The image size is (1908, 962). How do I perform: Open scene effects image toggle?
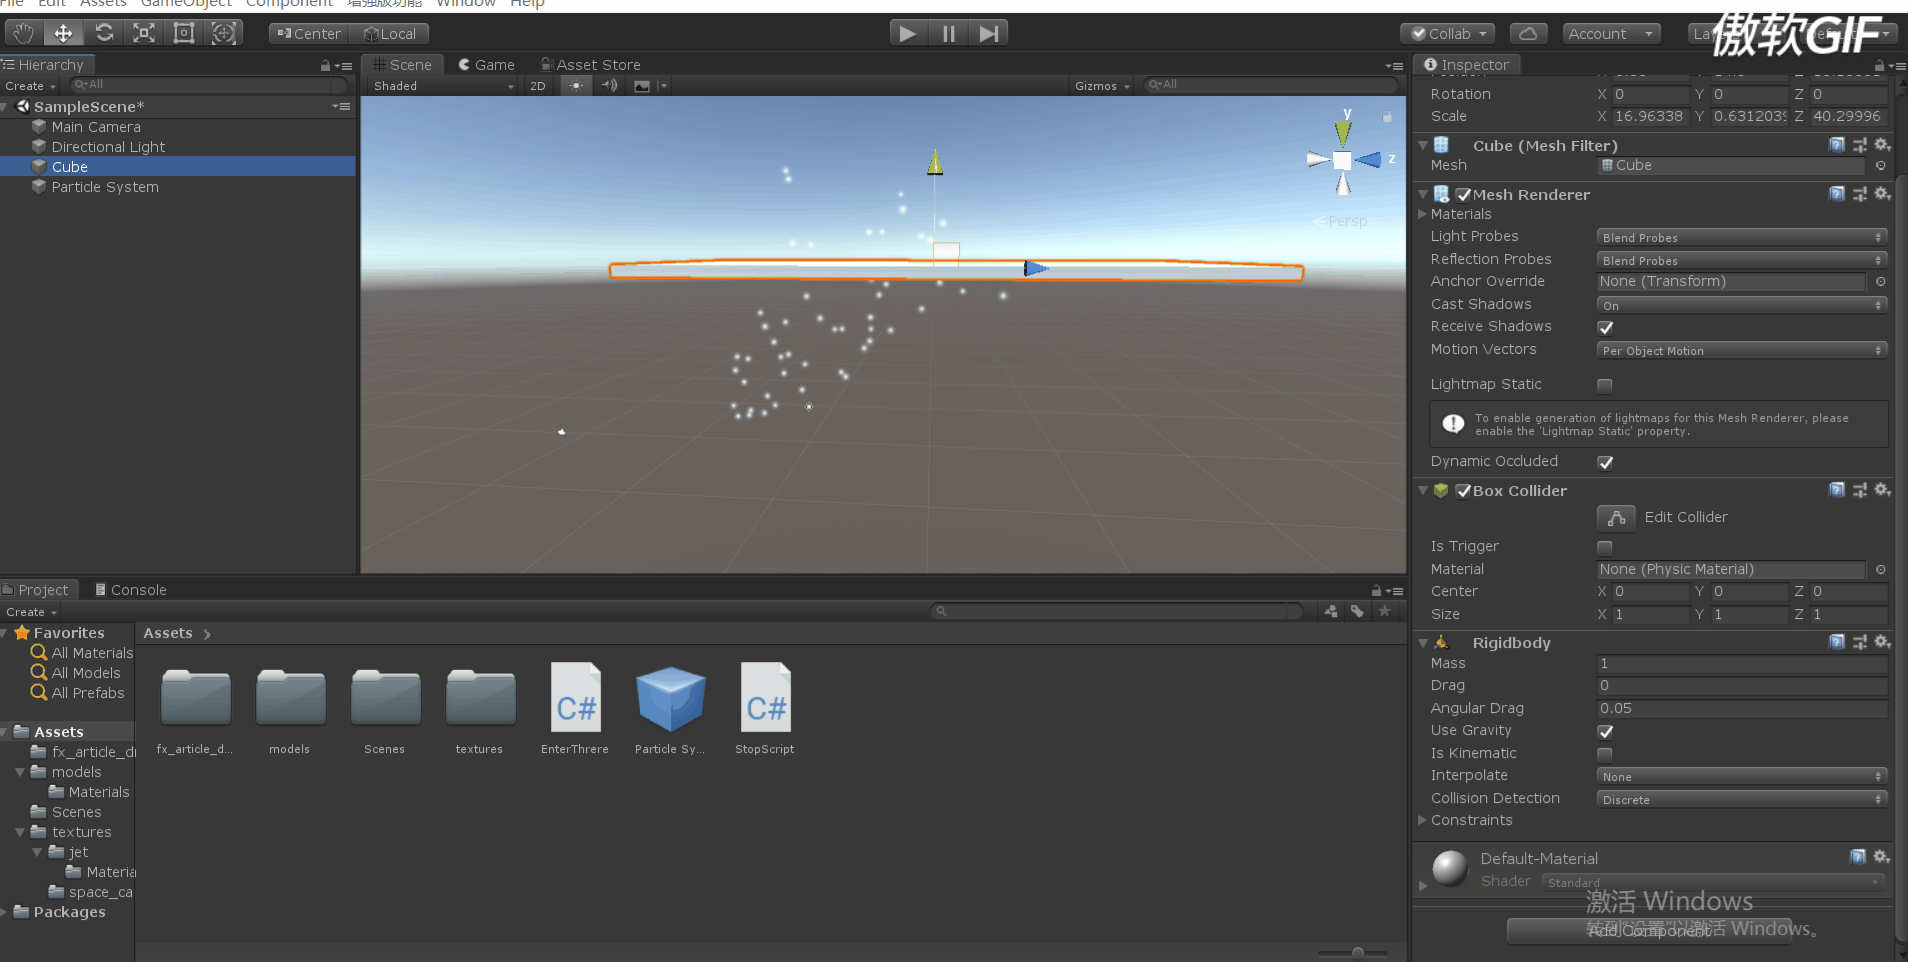coord(642,86)
